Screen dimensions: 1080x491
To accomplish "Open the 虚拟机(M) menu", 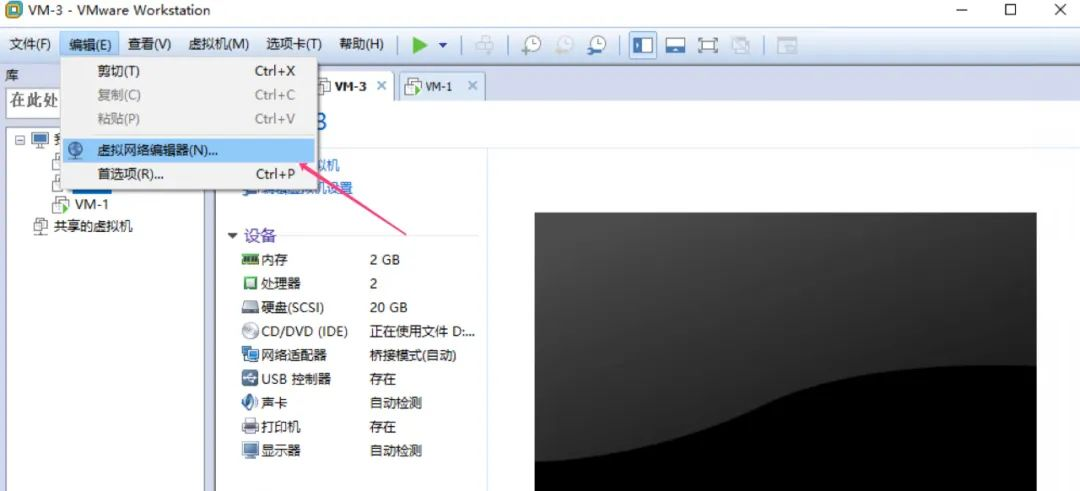I will tap(218, 45).
